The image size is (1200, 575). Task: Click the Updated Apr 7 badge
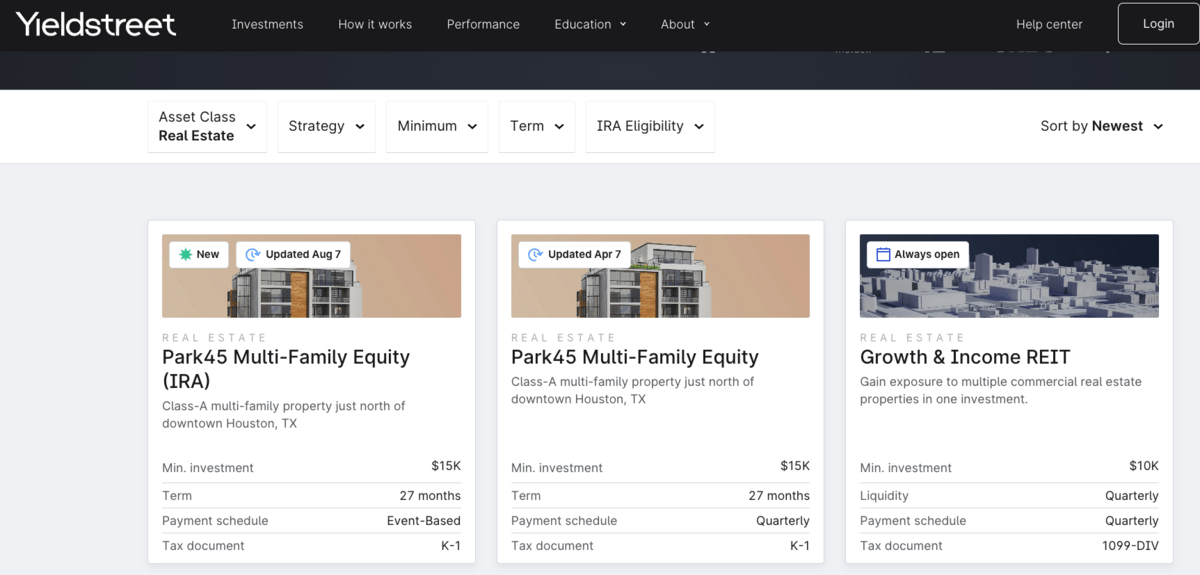[574, 255]
